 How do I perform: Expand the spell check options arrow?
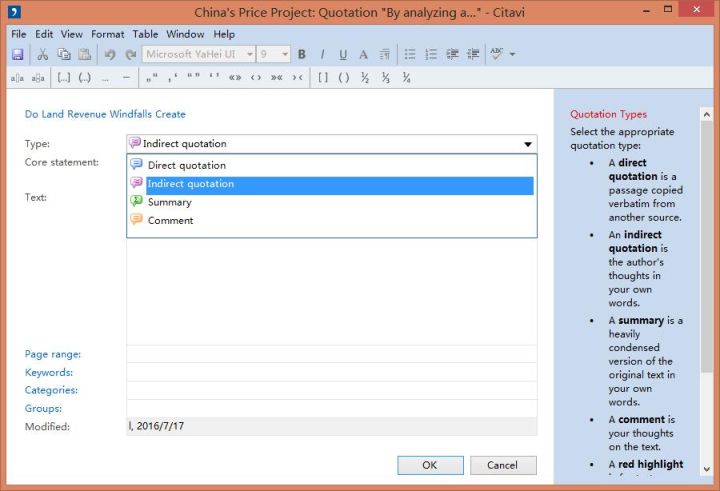point(512,54)
